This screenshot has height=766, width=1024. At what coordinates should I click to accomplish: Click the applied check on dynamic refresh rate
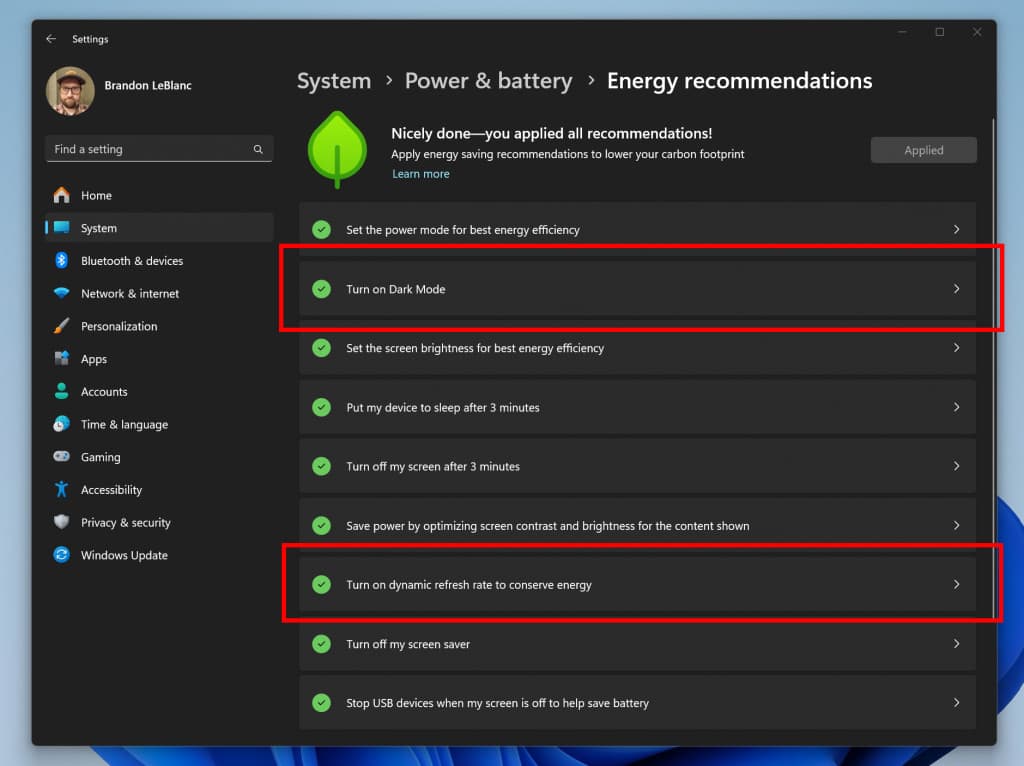(x=321, y=585)
